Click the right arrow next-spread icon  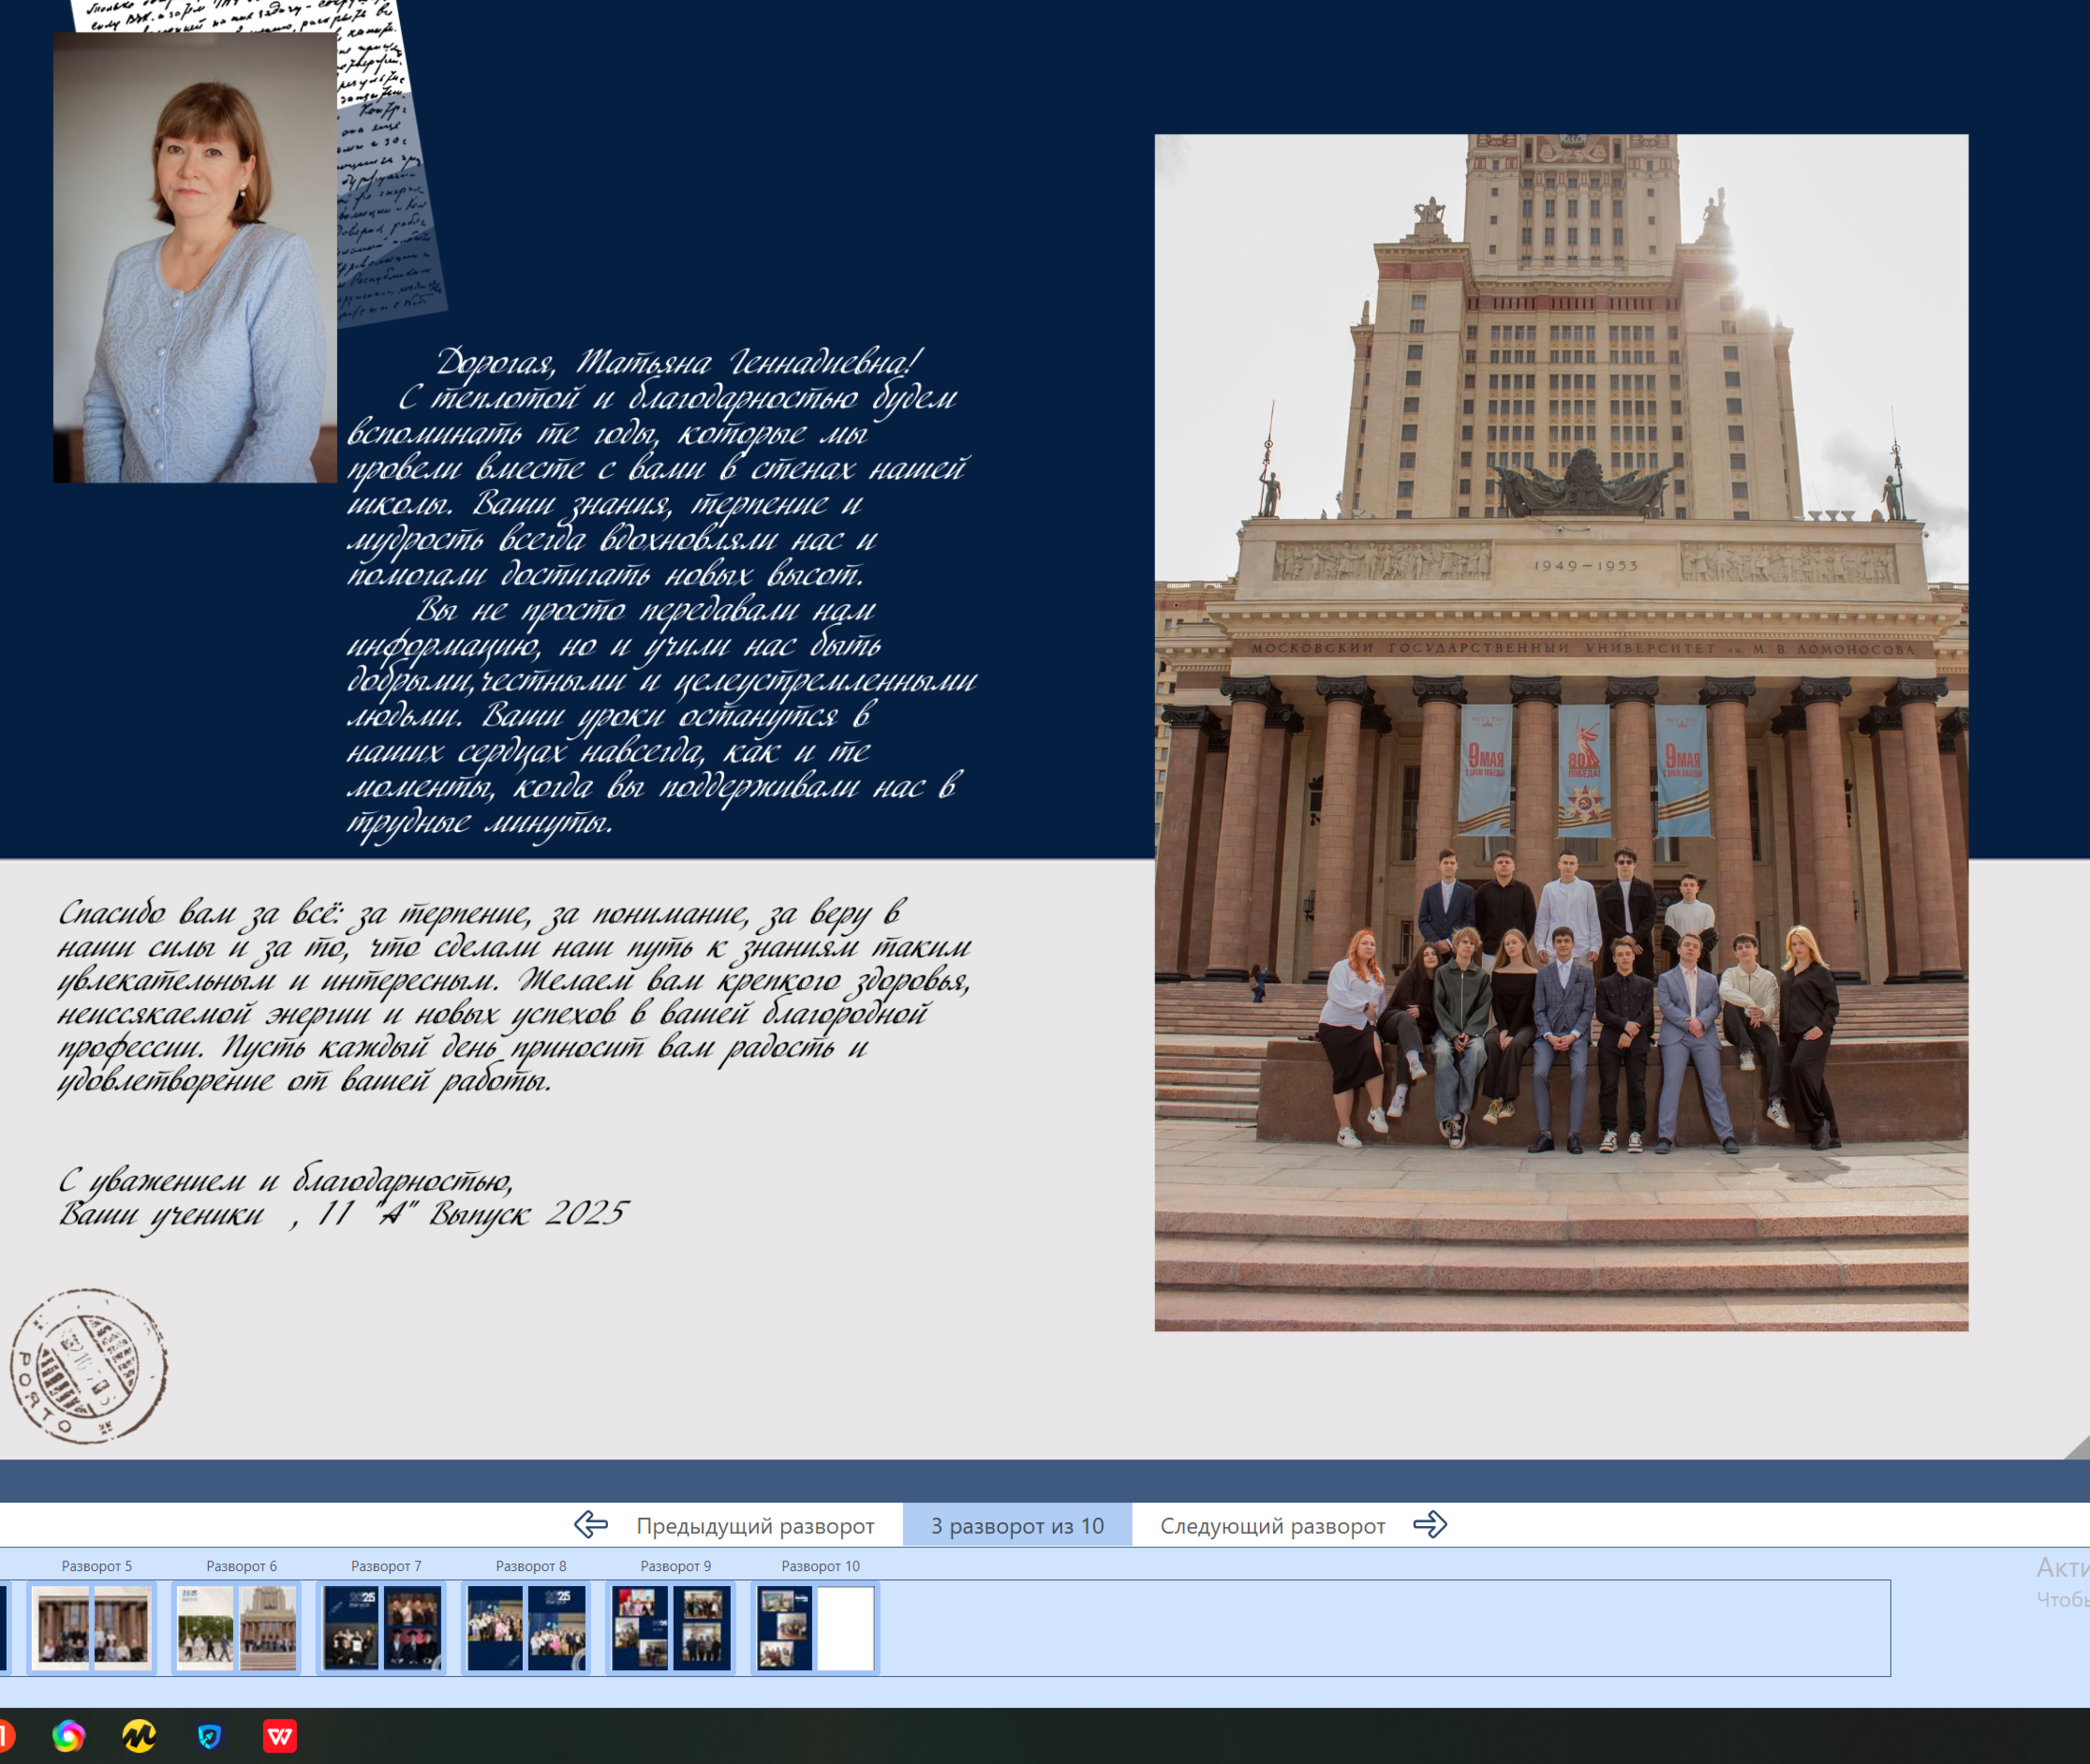pyautogui.click(x=1430, y=1525)
